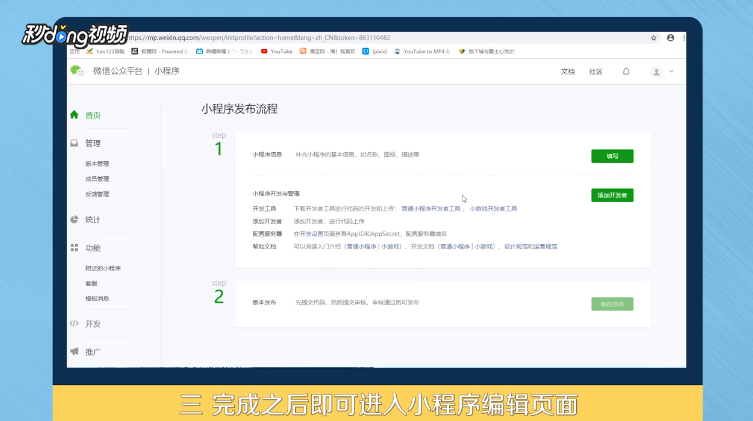Open 反馈管理 under 管理

click(97, 194)
